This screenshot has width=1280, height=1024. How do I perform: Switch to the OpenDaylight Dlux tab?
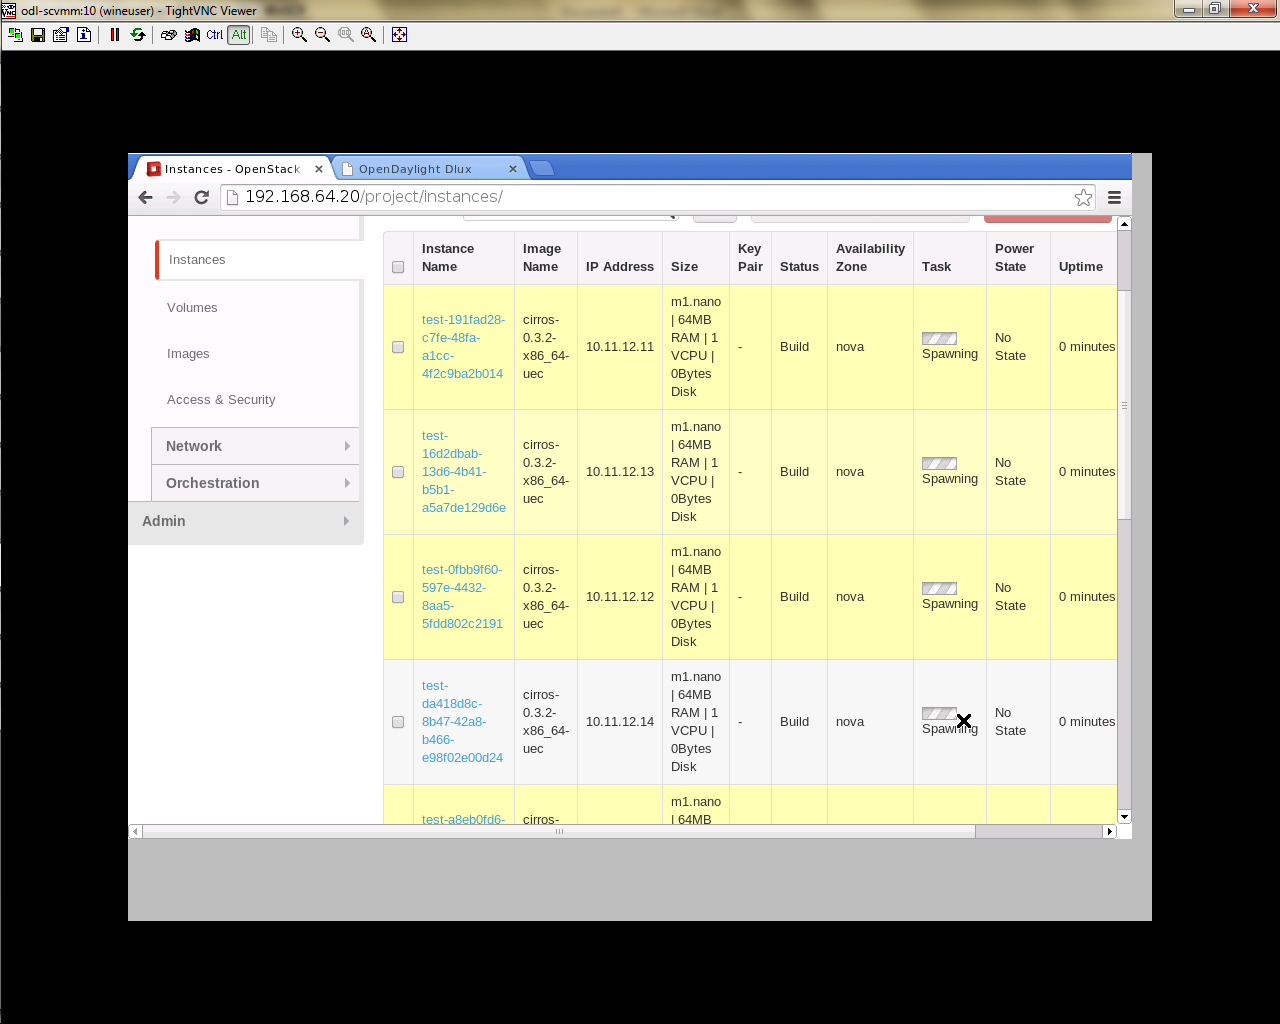(428, 169)
